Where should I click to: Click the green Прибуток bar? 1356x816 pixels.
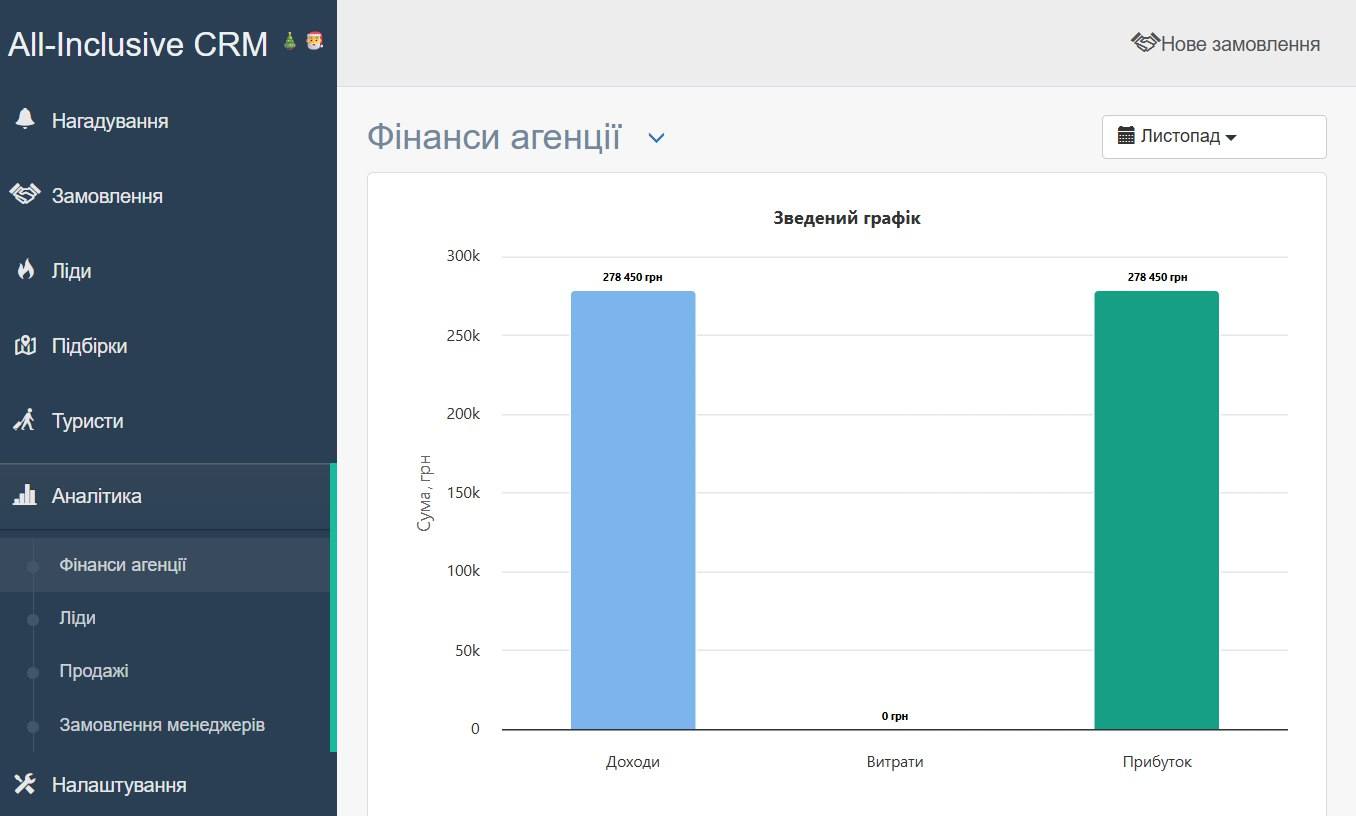1156,510
